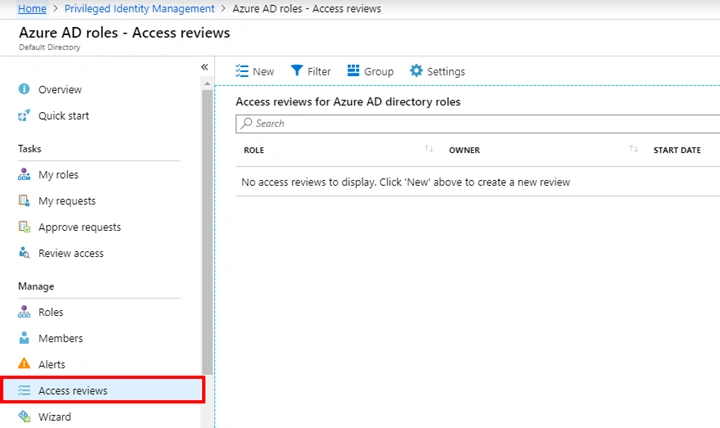Click the Members icon
This screenshot has width=720, height=428.
(x=24, y=338)
